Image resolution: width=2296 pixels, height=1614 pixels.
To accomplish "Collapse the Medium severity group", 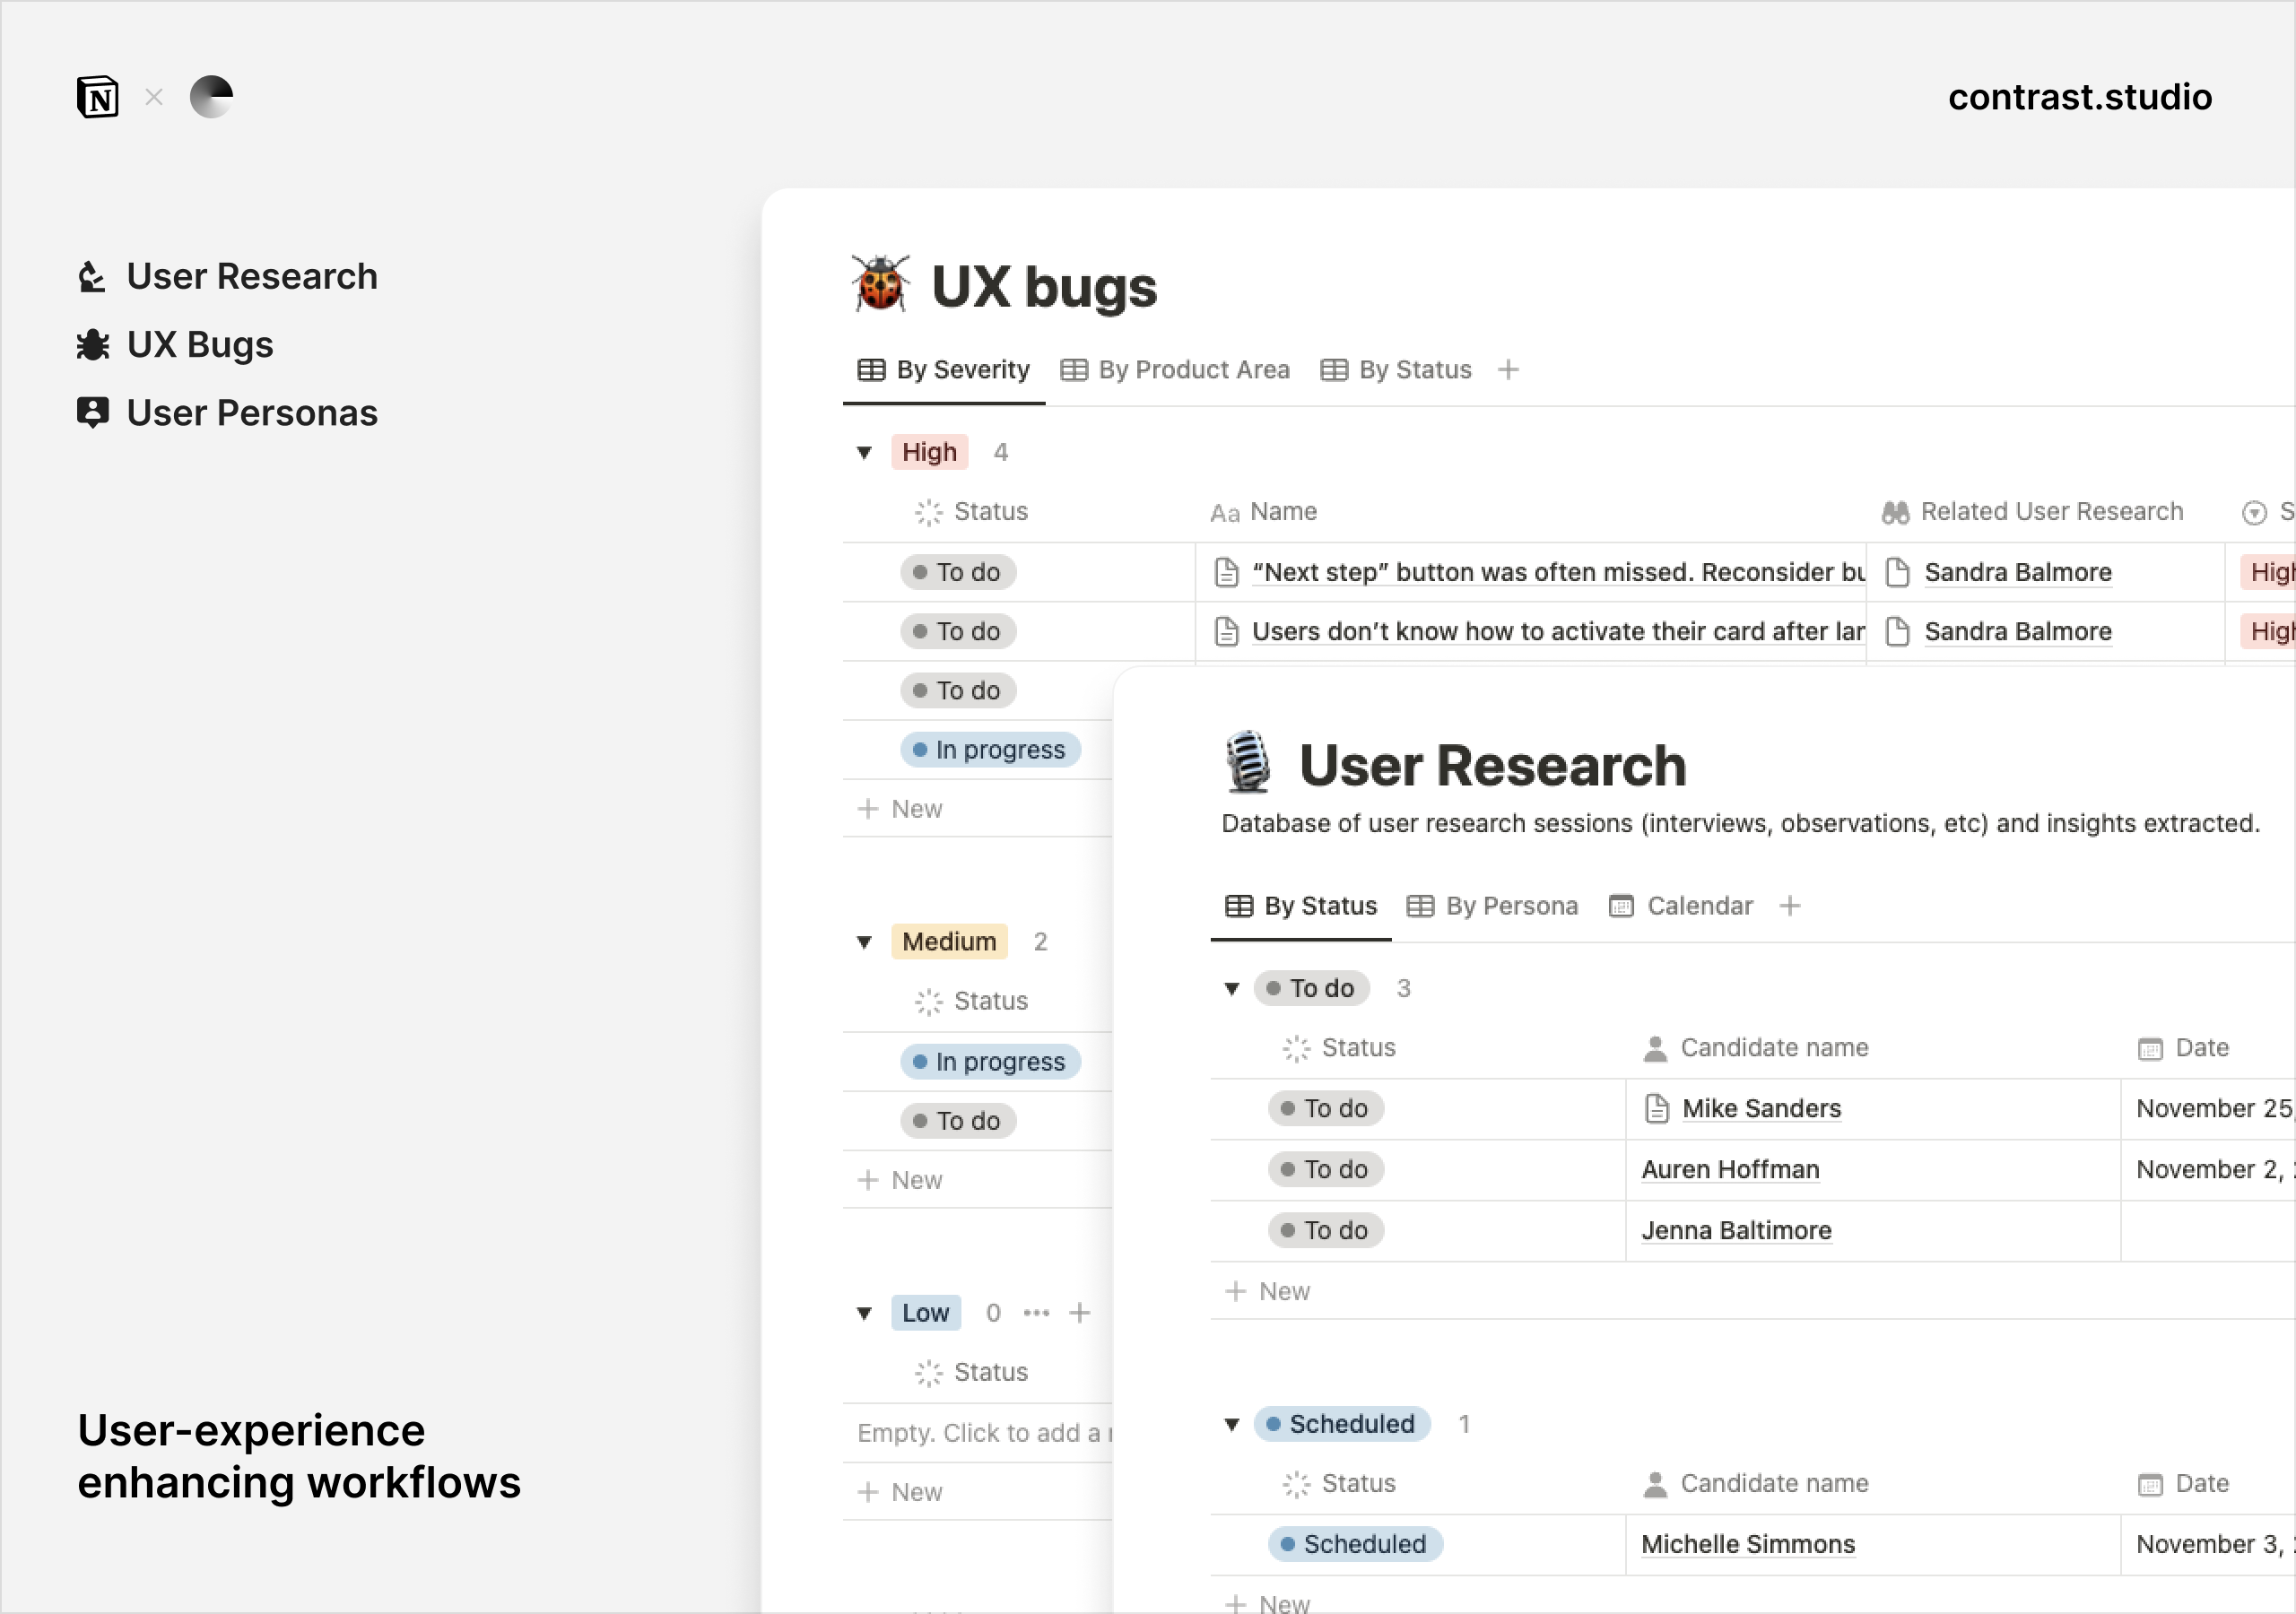I will (864, 942).
